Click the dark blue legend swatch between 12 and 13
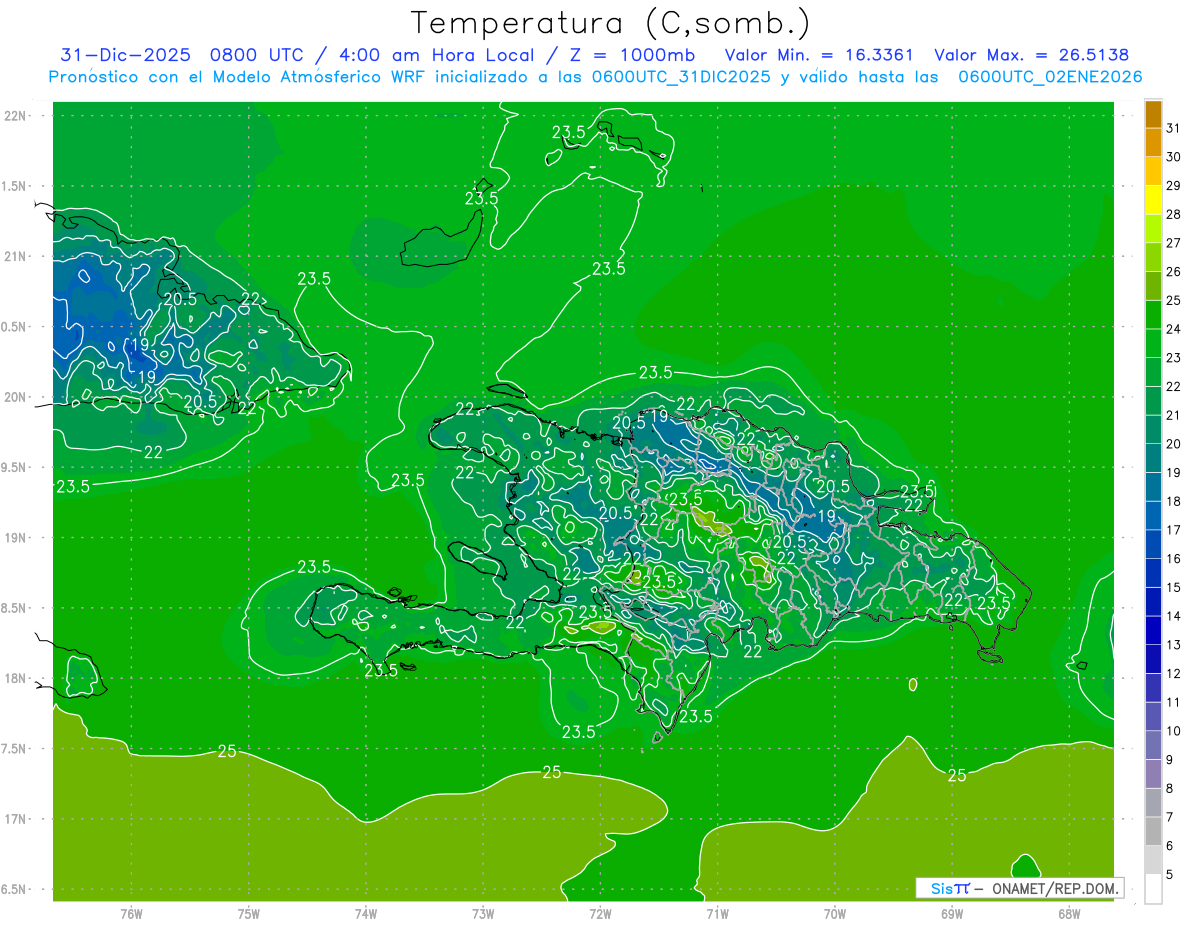The image size is (1200, 927). [x=1153, y=659]
